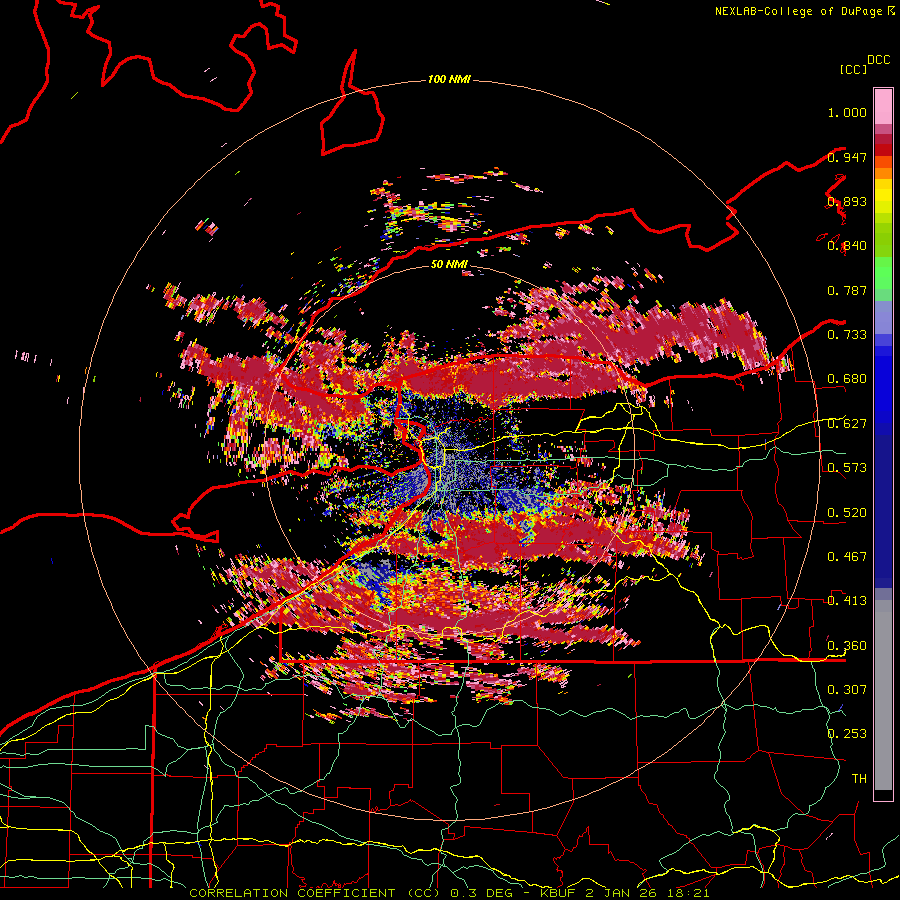Click the Correlation Coefficient caption at bottom
This screenshot has height=900, width=900.
coord(449,893)
